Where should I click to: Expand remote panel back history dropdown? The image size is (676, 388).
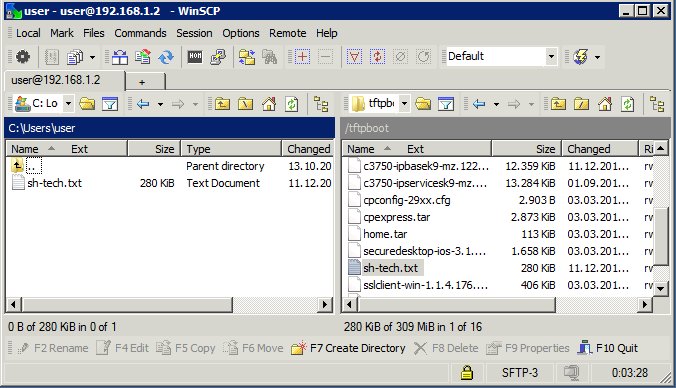(x=496, y=104)
